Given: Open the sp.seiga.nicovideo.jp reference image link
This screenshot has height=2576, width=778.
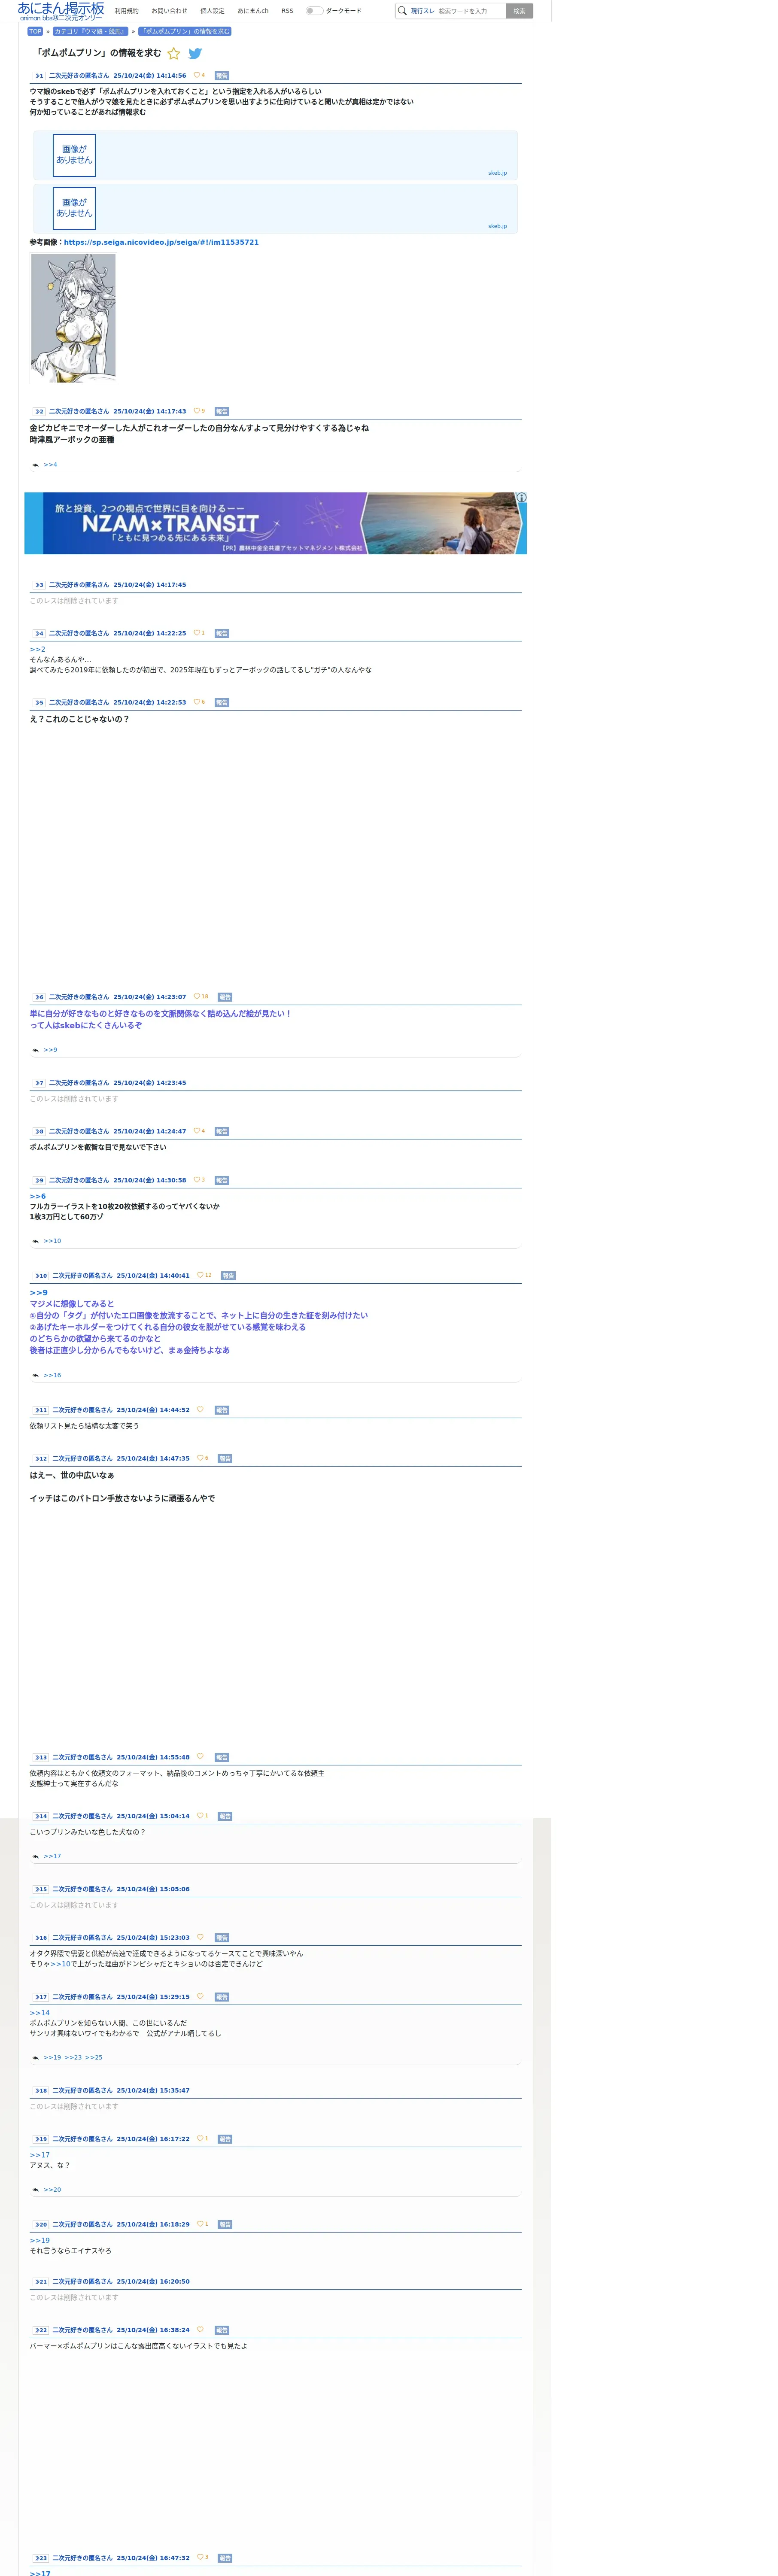Looking at the screenshot, I should (161, 242).
